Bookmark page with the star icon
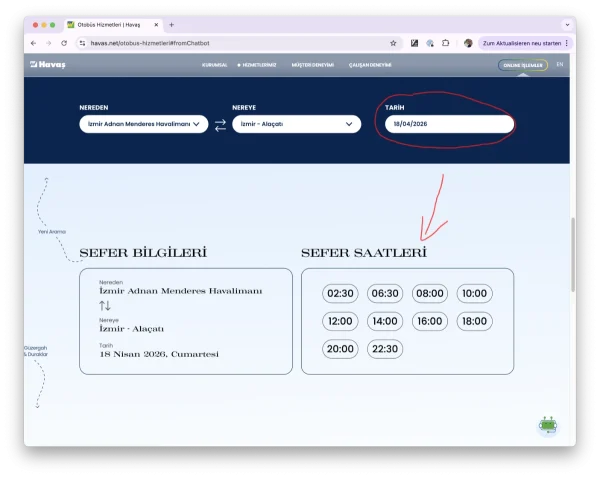 (393, 43)
